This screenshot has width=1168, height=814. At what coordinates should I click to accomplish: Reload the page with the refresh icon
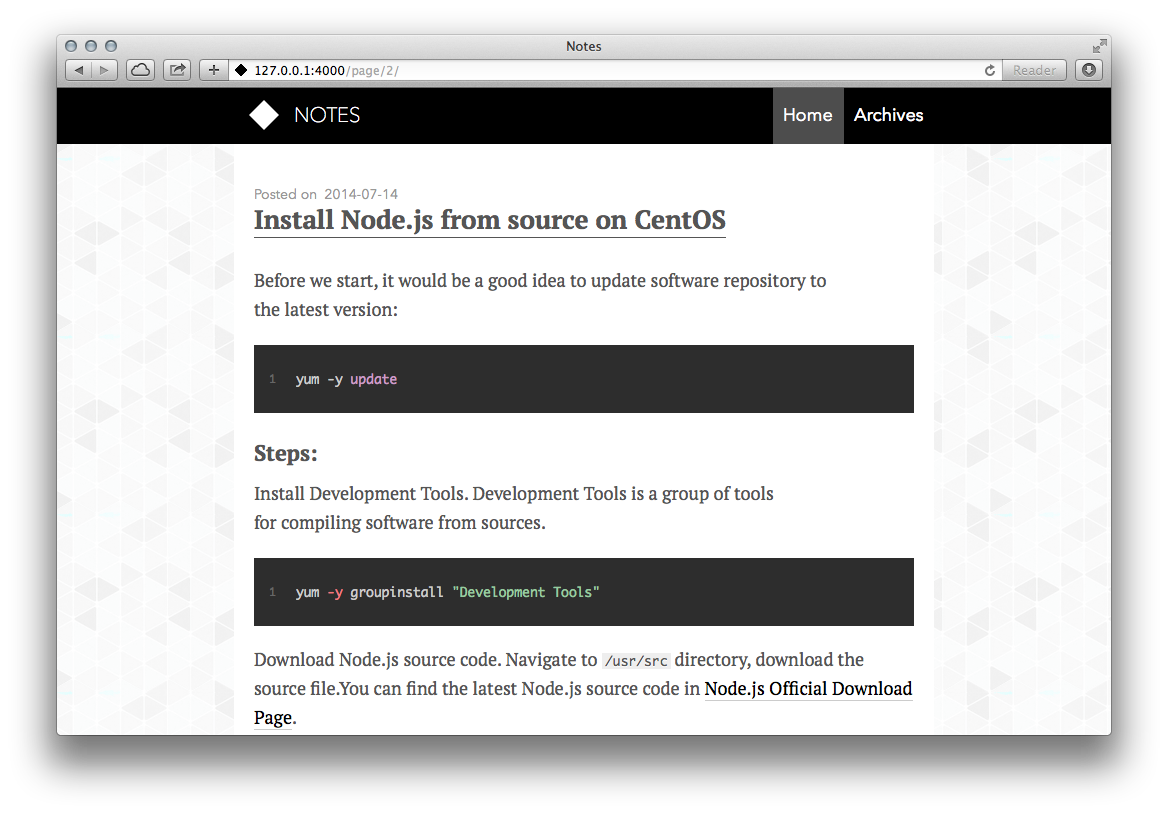point(989,70)
